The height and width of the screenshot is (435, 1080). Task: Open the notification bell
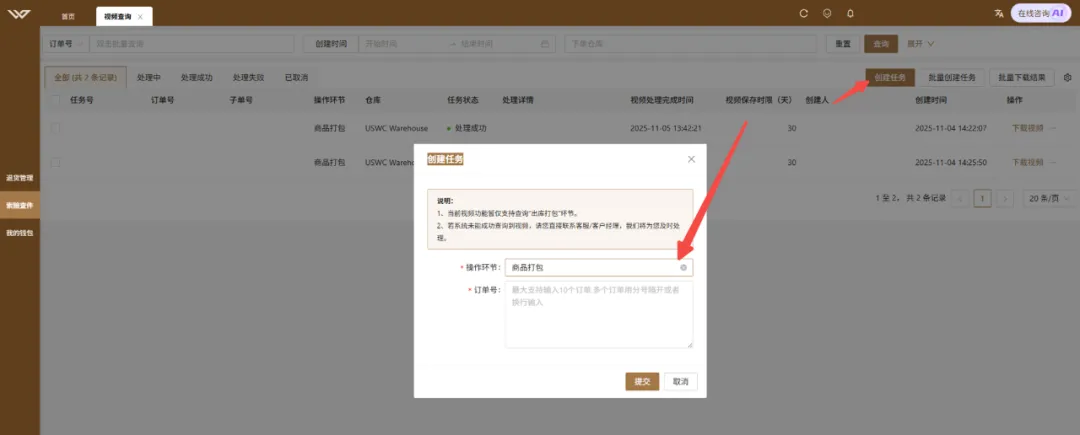click(851, 13)
